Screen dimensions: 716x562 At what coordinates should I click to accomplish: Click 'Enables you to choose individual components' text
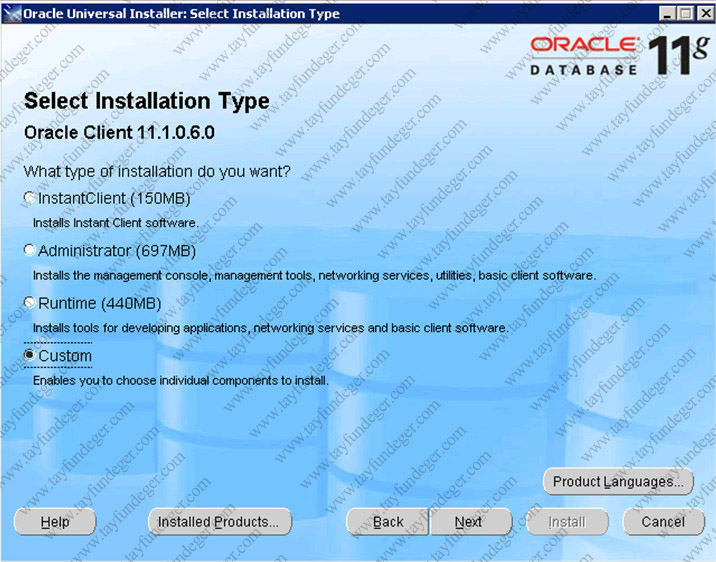pos(181,380)
